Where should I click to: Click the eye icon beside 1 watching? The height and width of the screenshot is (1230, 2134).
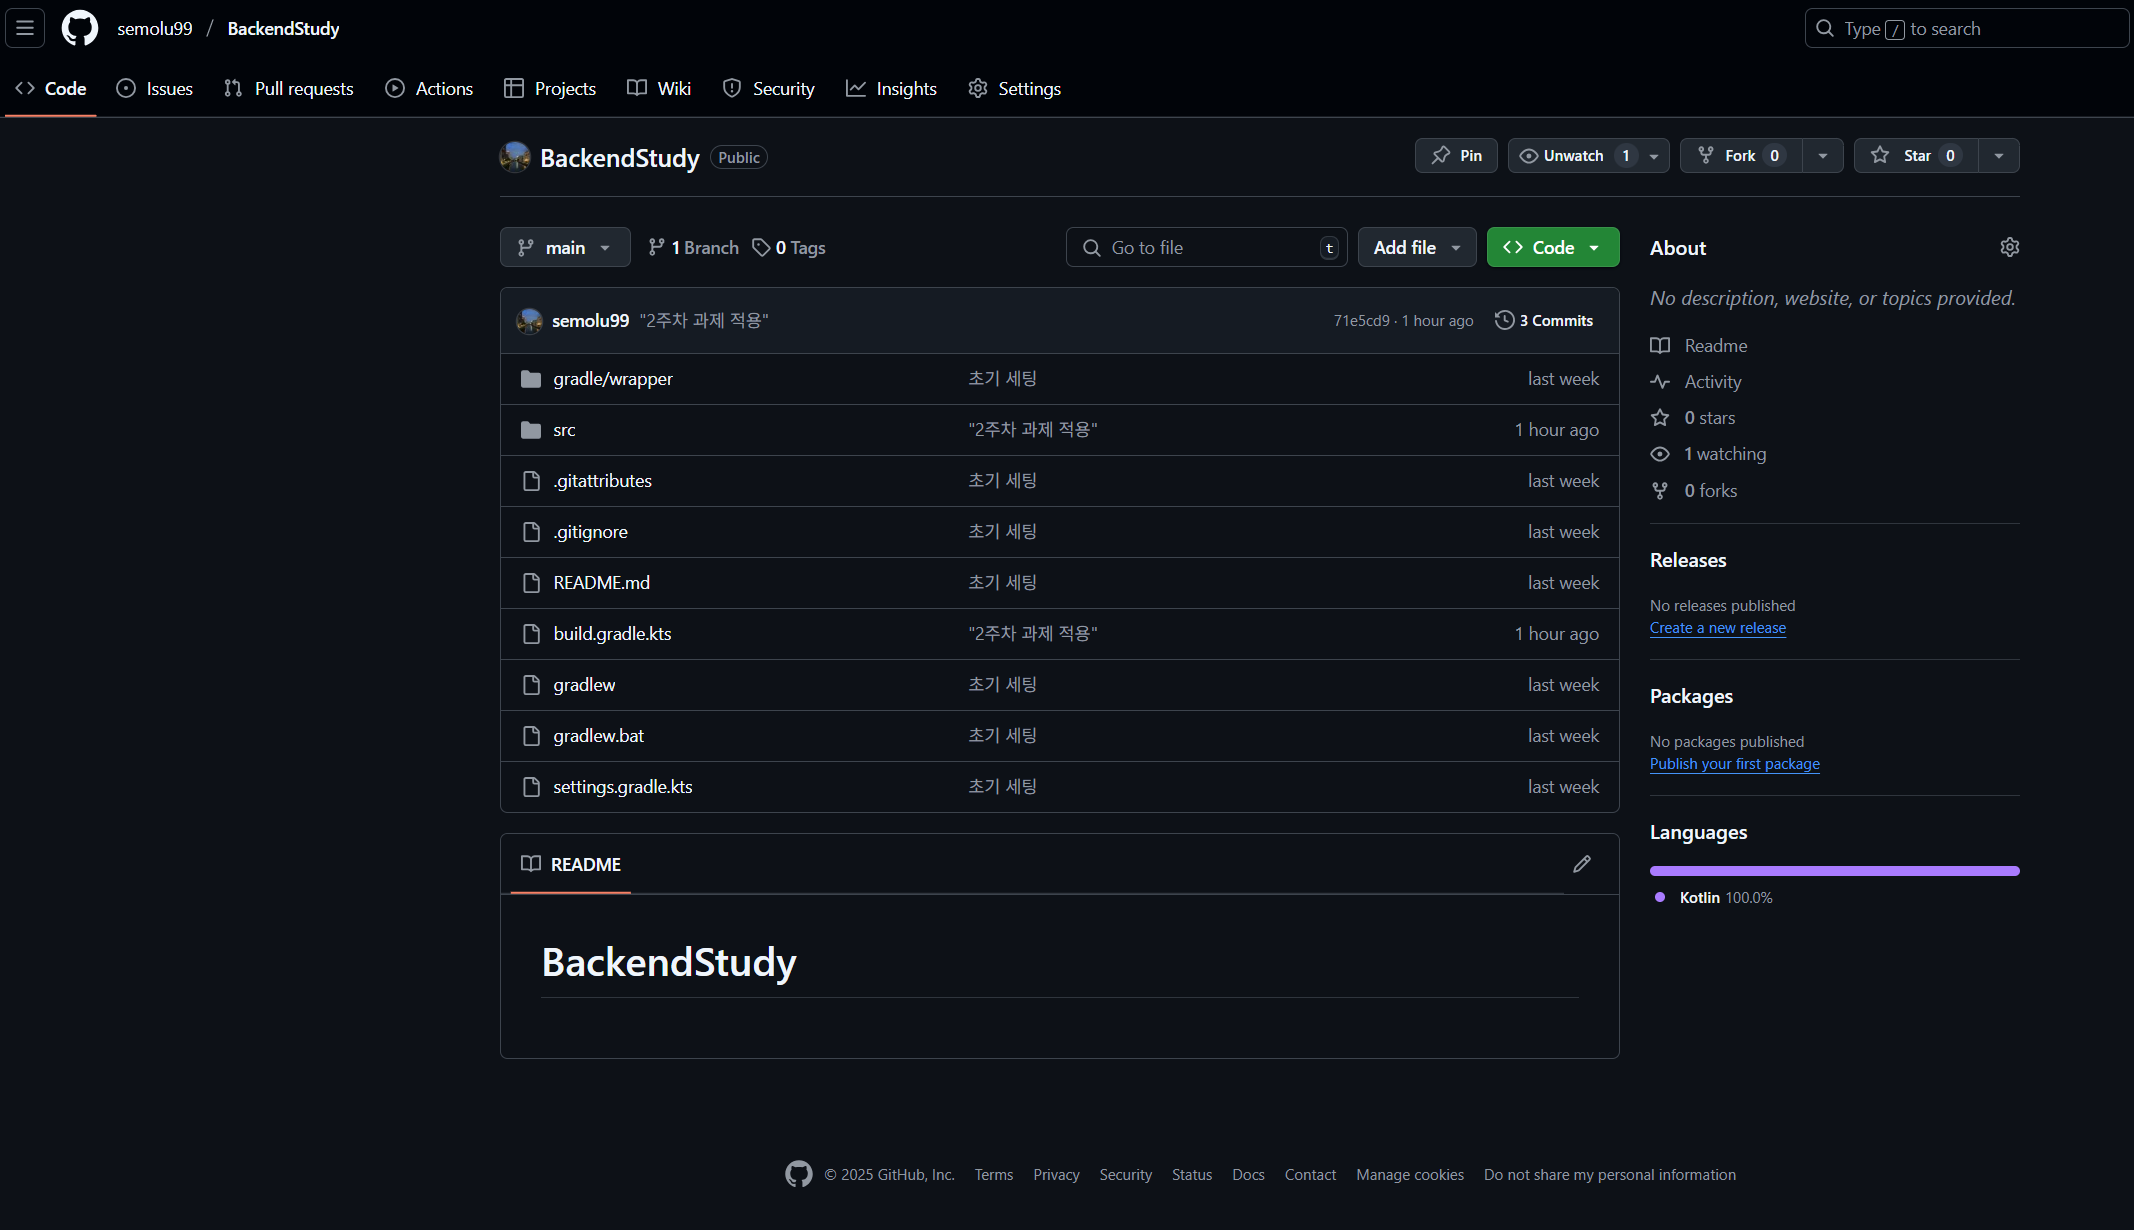click(x=1660, y=454)
